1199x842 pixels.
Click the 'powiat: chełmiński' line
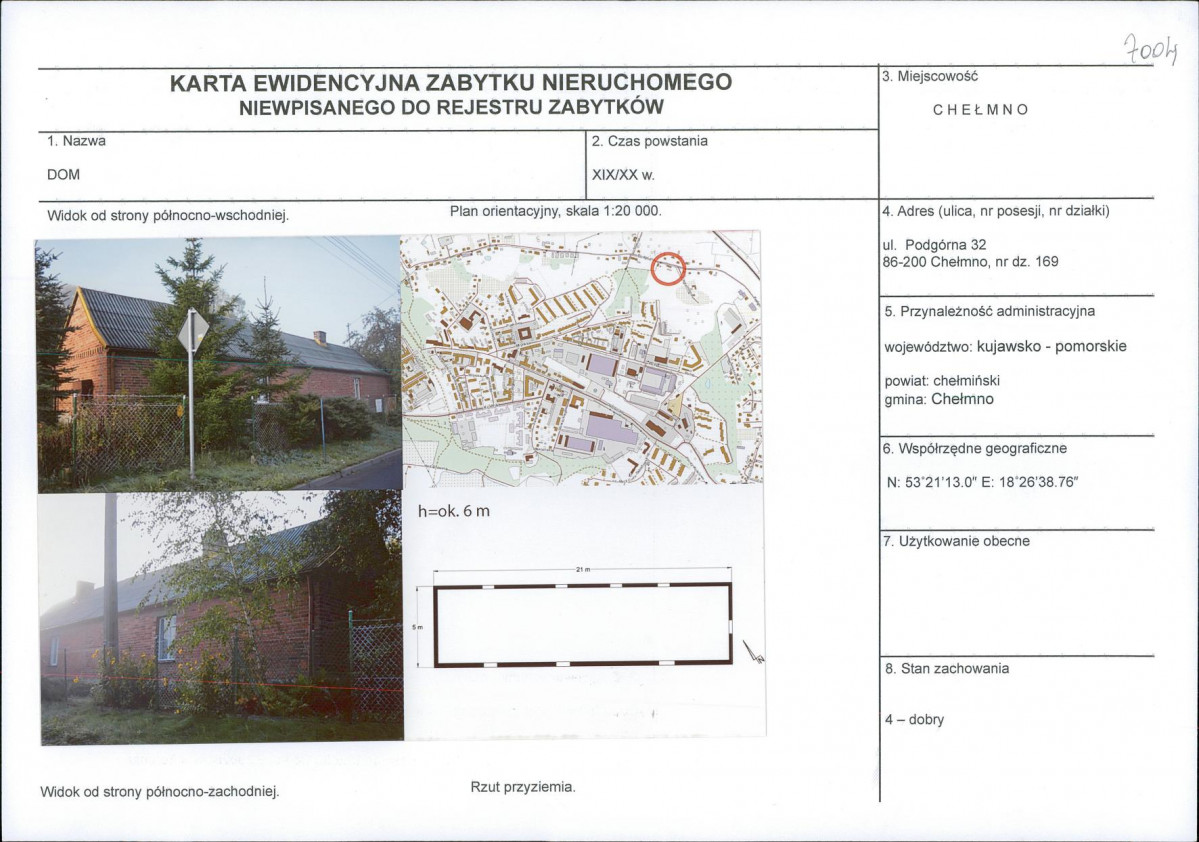tap(942, 380)
